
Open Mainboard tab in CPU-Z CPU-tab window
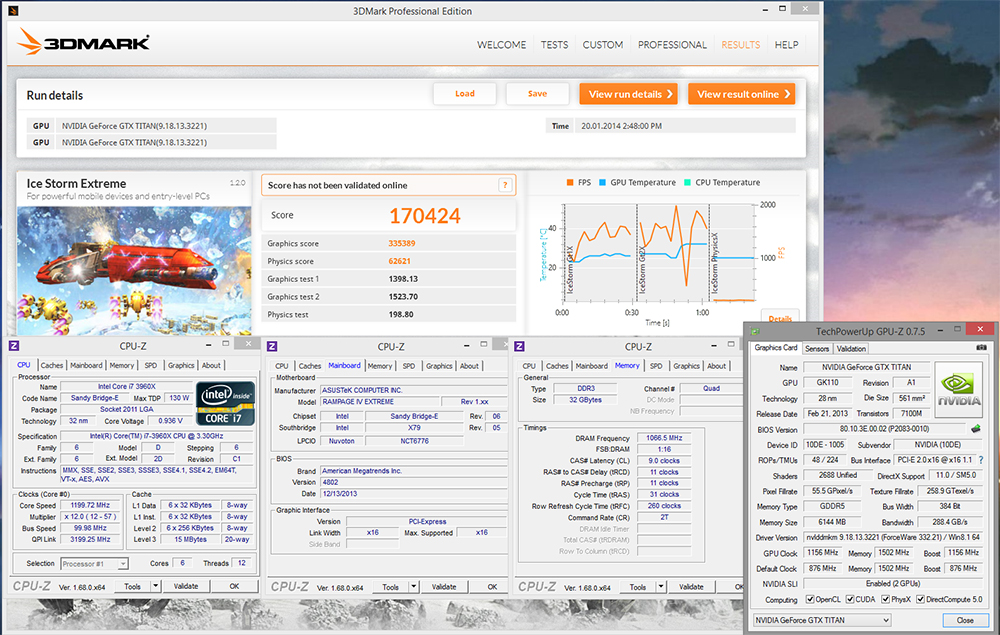(86, 365)
